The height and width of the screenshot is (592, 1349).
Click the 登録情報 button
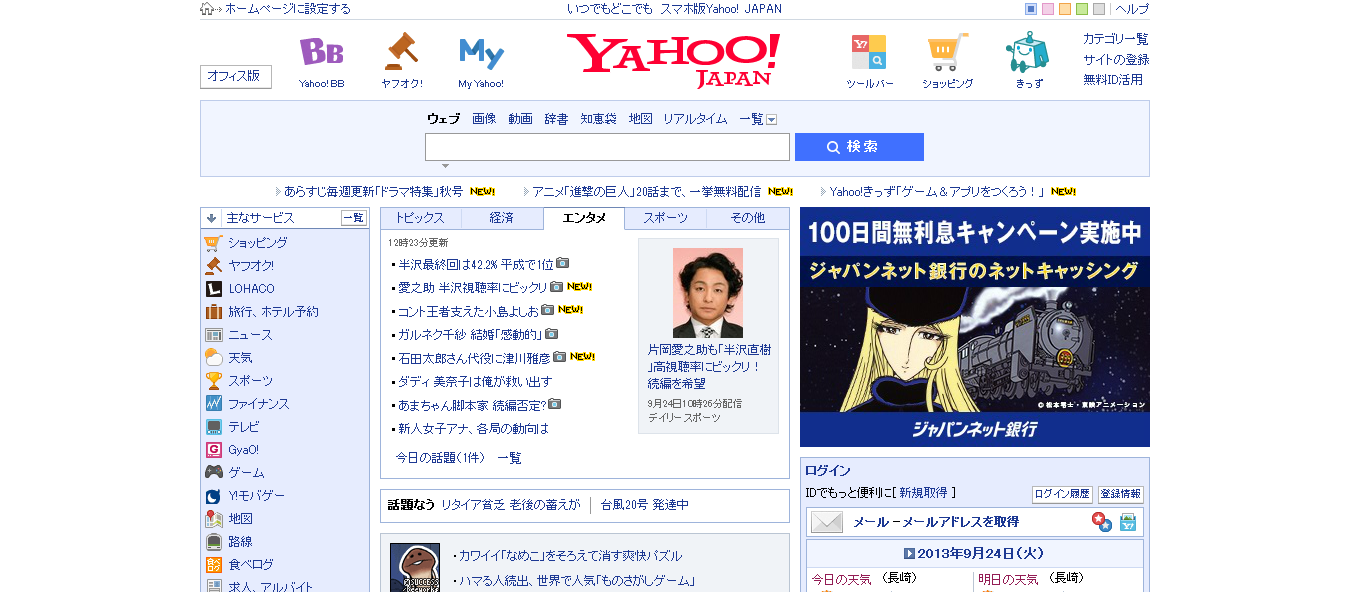(1120, 494)
